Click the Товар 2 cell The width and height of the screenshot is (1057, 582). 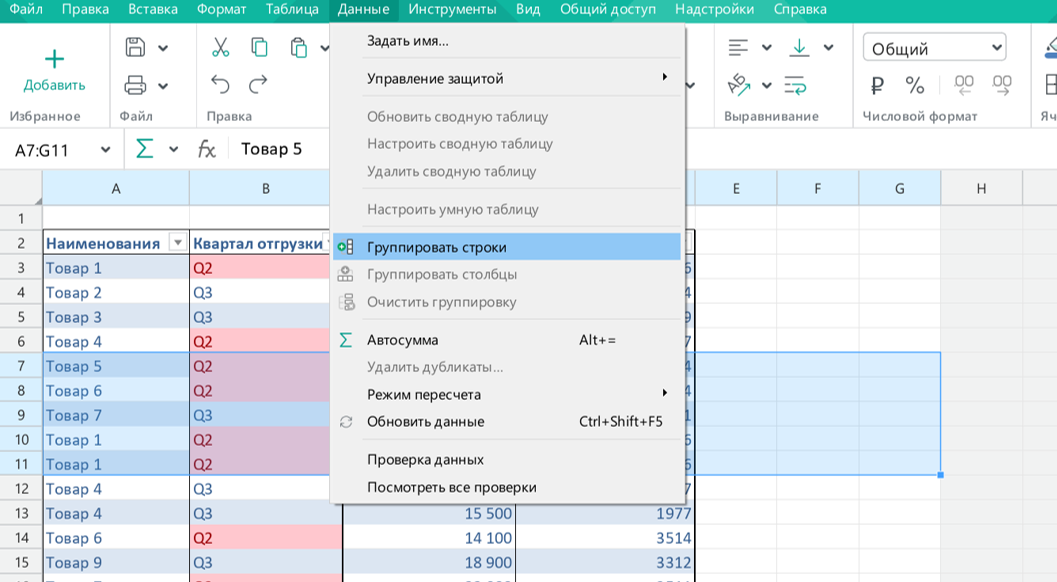[x=116, y=293]
